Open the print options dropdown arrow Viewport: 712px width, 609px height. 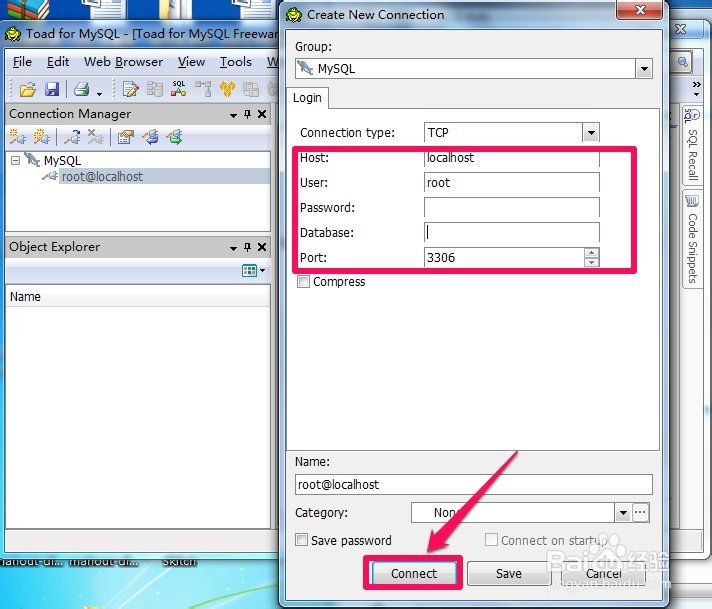tap(99, 94)
